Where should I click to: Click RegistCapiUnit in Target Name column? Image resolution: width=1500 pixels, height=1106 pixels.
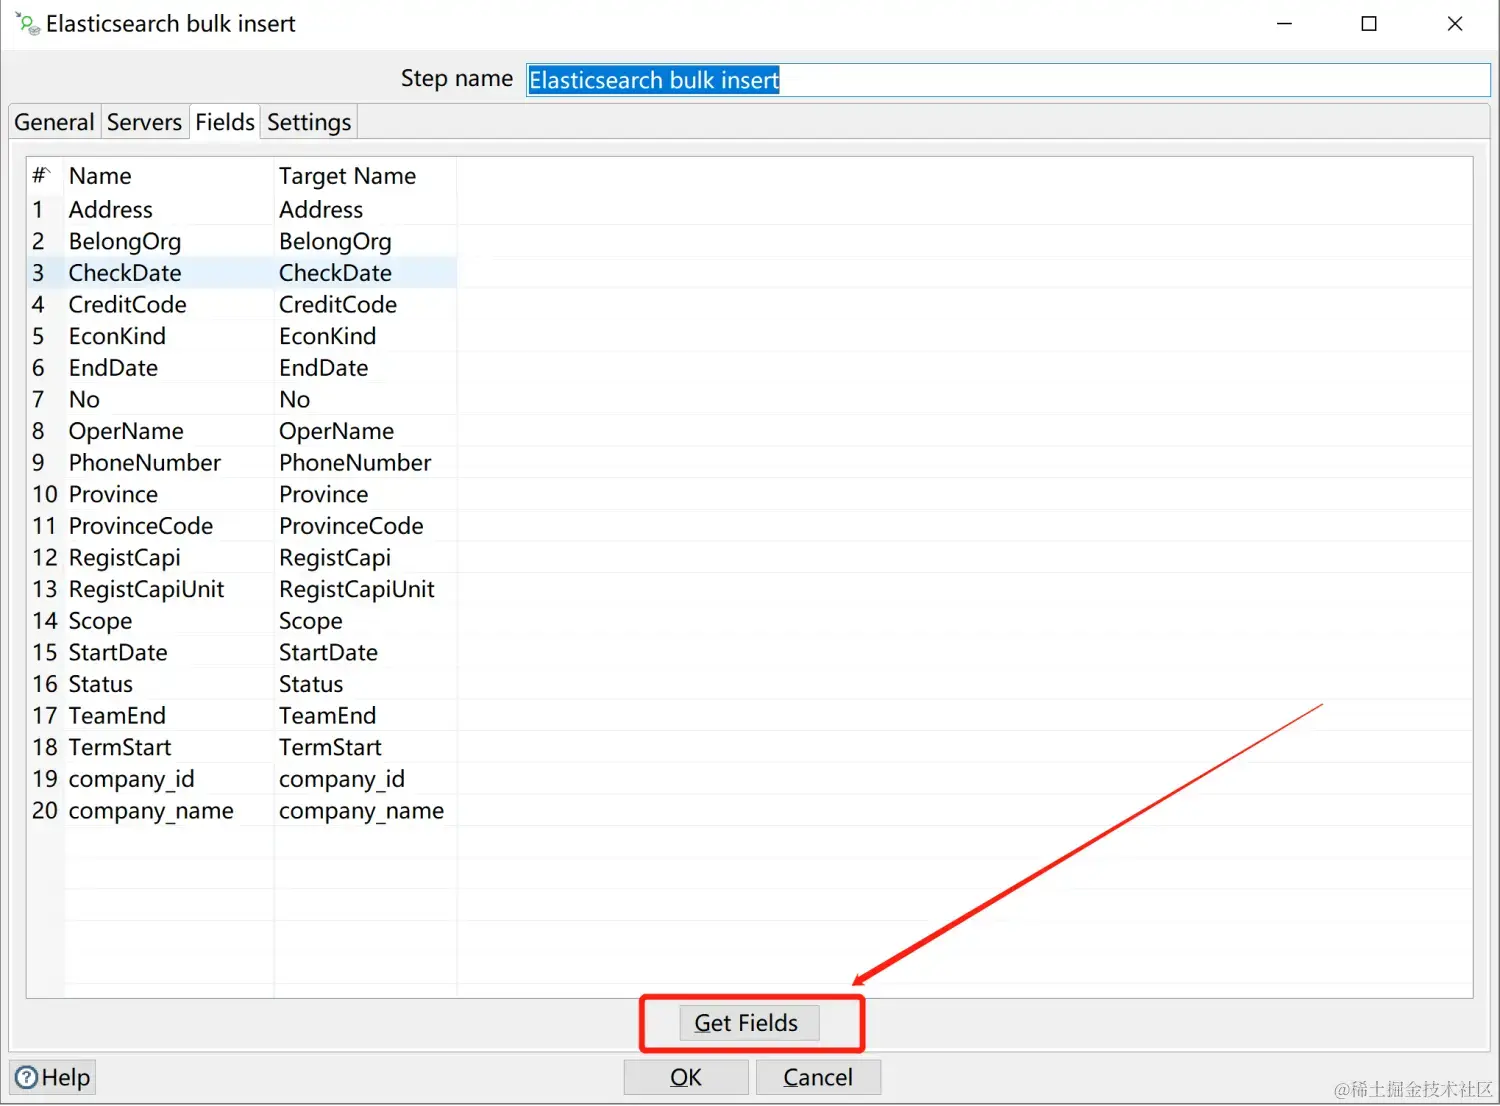(x=365, y=590)
